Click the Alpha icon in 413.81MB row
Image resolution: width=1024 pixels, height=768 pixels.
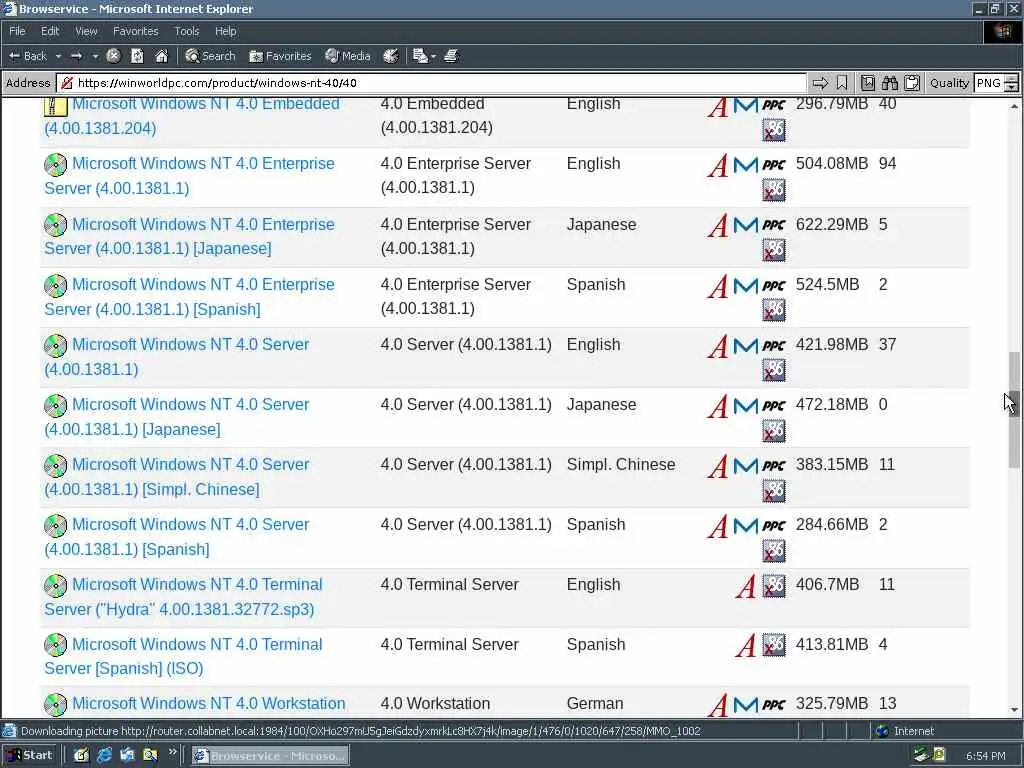(x=746, y=647)
